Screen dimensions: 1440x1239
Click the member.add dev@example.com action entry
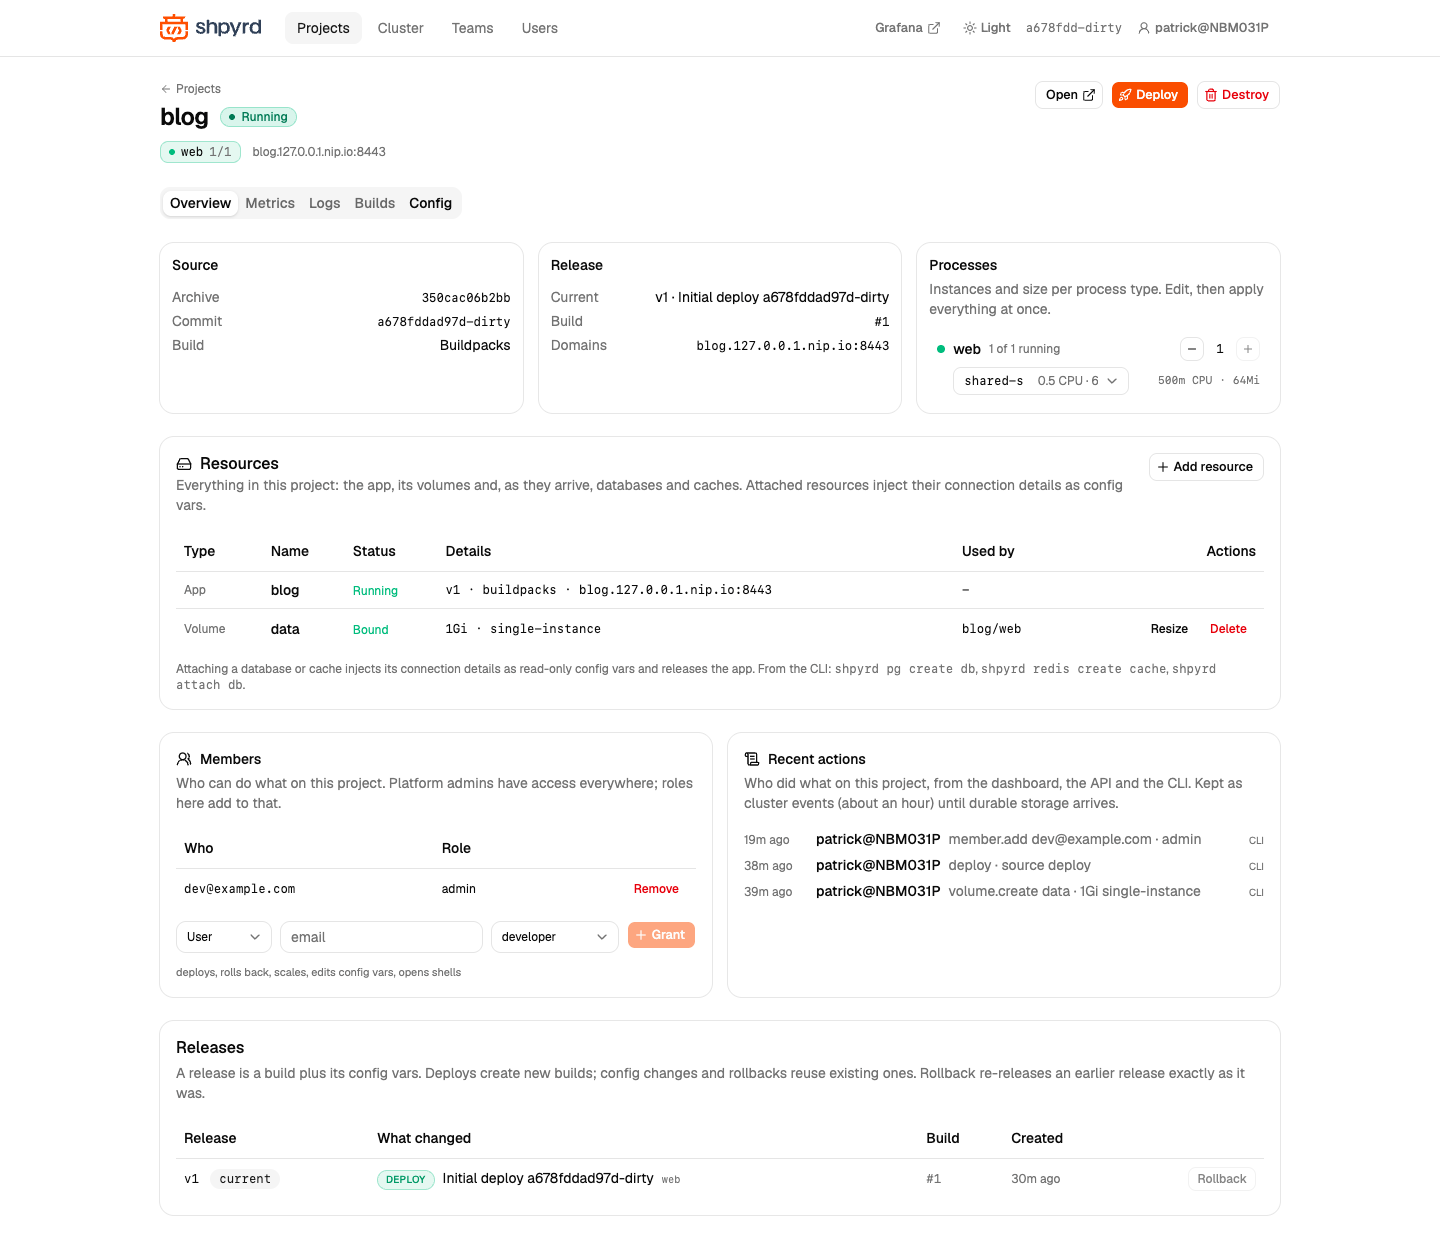point(1004,840)
